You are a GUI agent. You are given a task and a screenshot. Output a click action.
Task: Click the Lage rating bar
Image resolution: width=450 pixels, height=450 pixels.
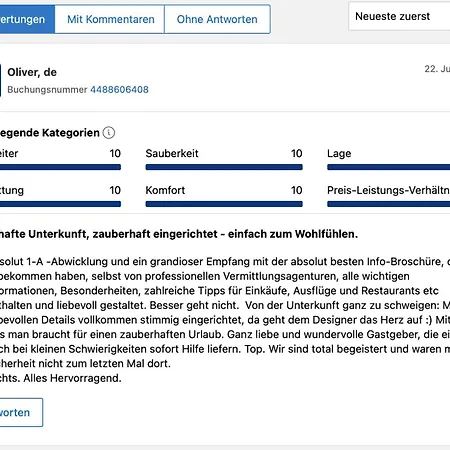pyautogui.click(x=389, y=167)
